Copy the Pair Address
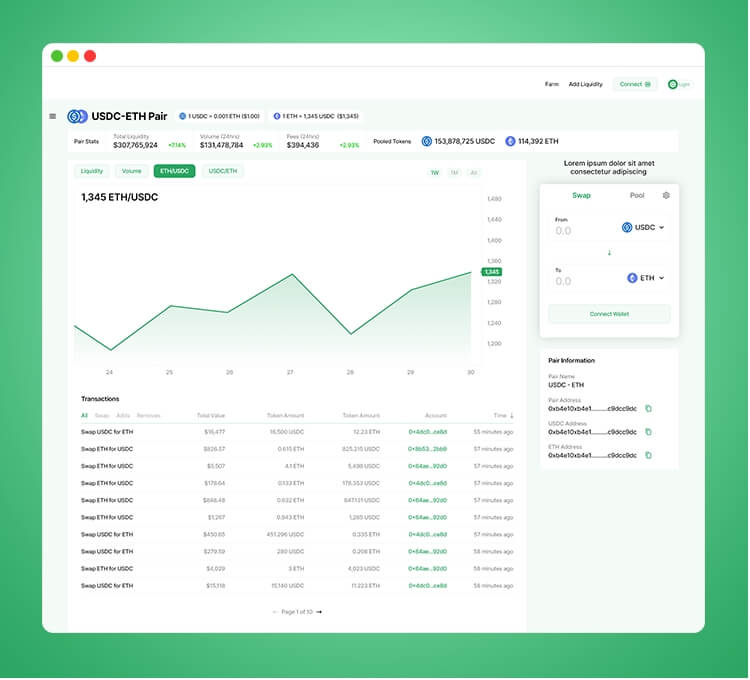The width and height of the screenshot is (750, 680). point(649,409)
